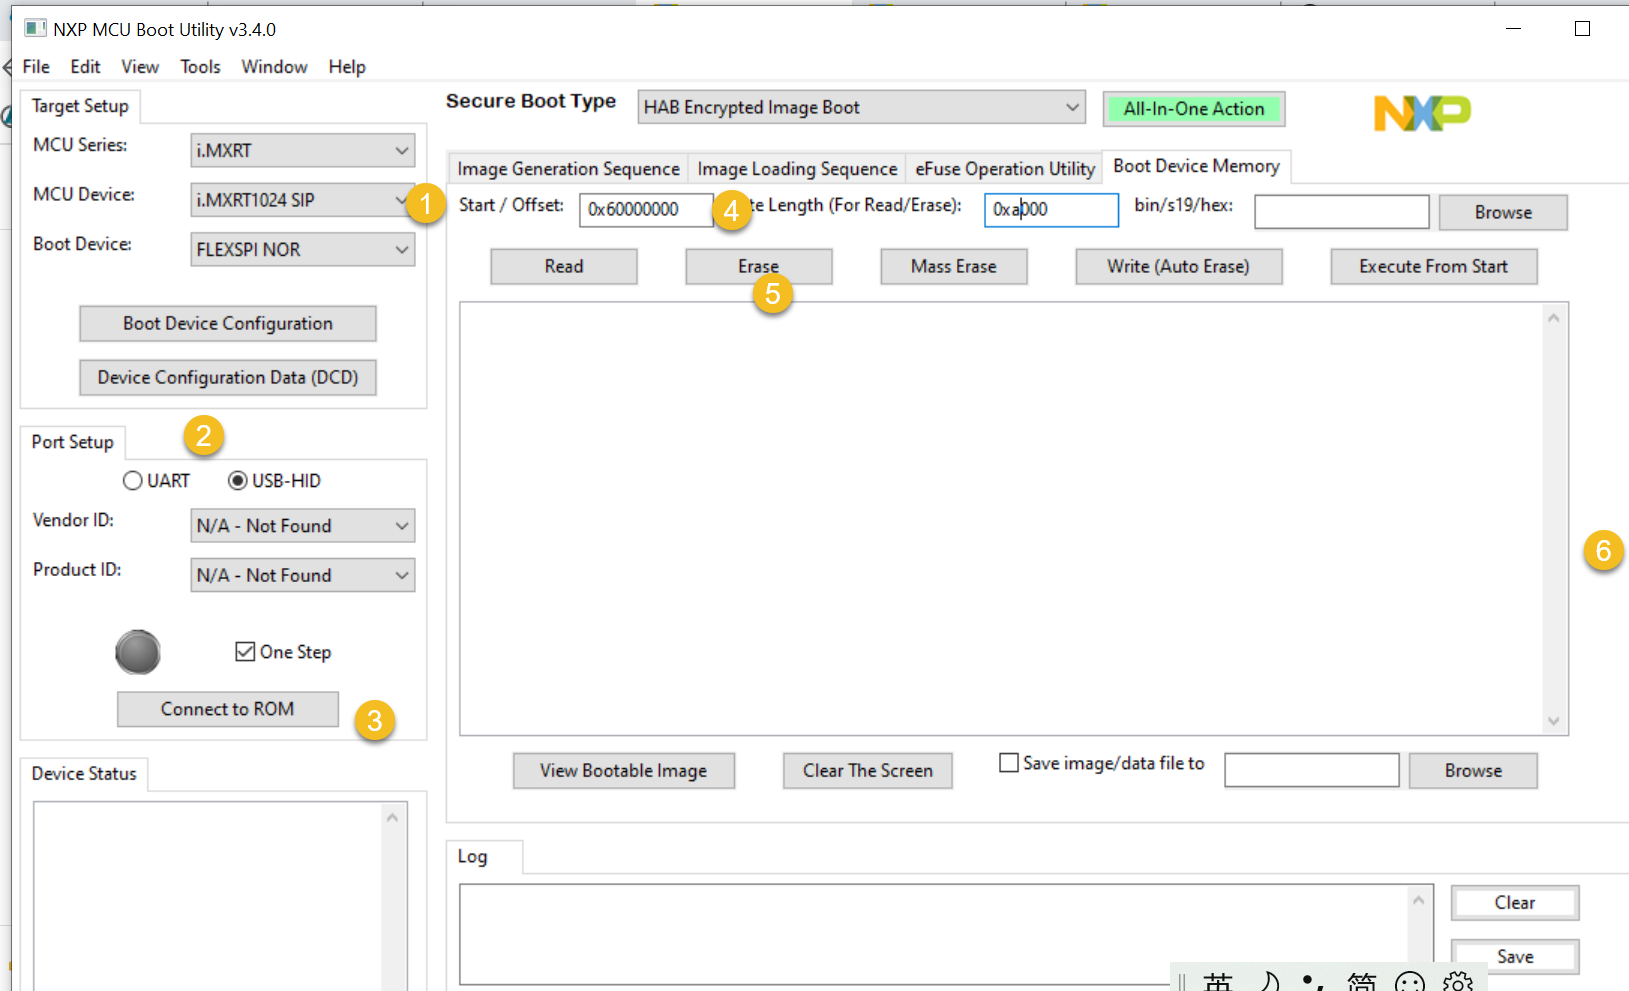
Task: Open the Secure Boot Type dropdown
Action: pos(1071,107)
